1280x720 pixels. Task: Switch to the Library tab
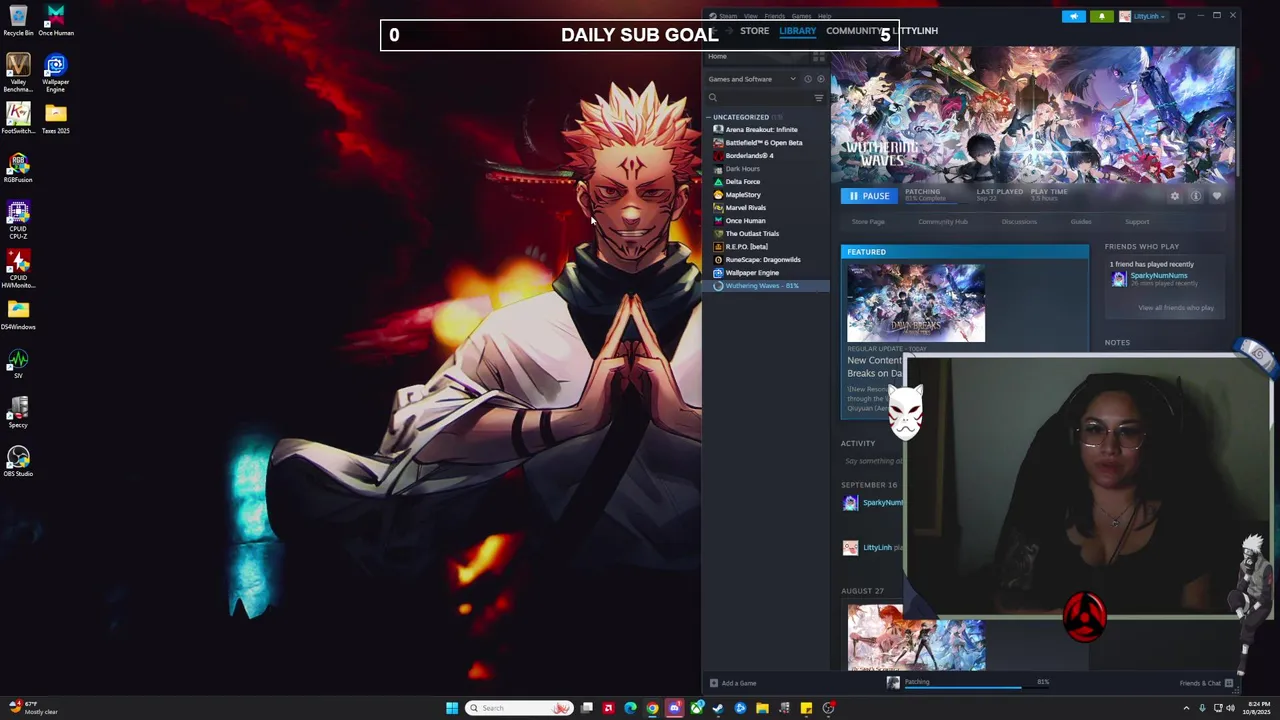[797, 31]
